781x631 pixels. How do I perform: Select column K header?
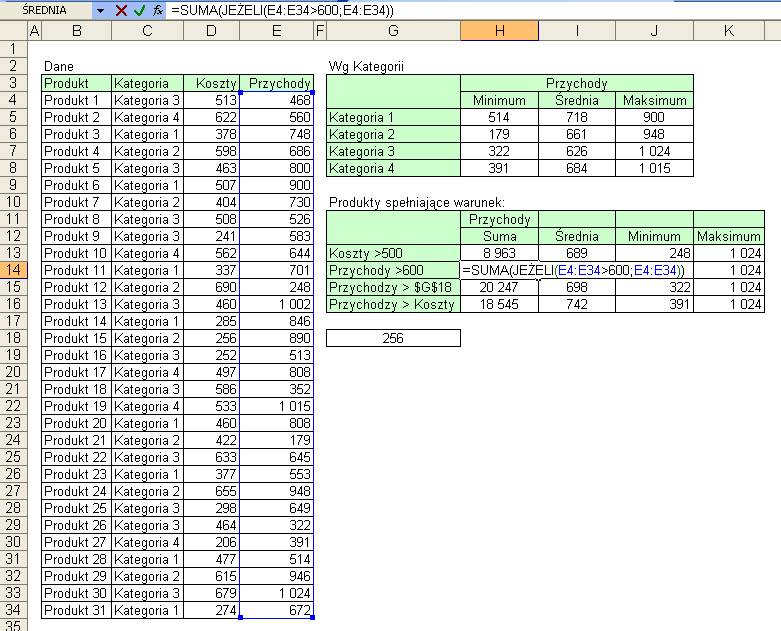pos(729,31)
